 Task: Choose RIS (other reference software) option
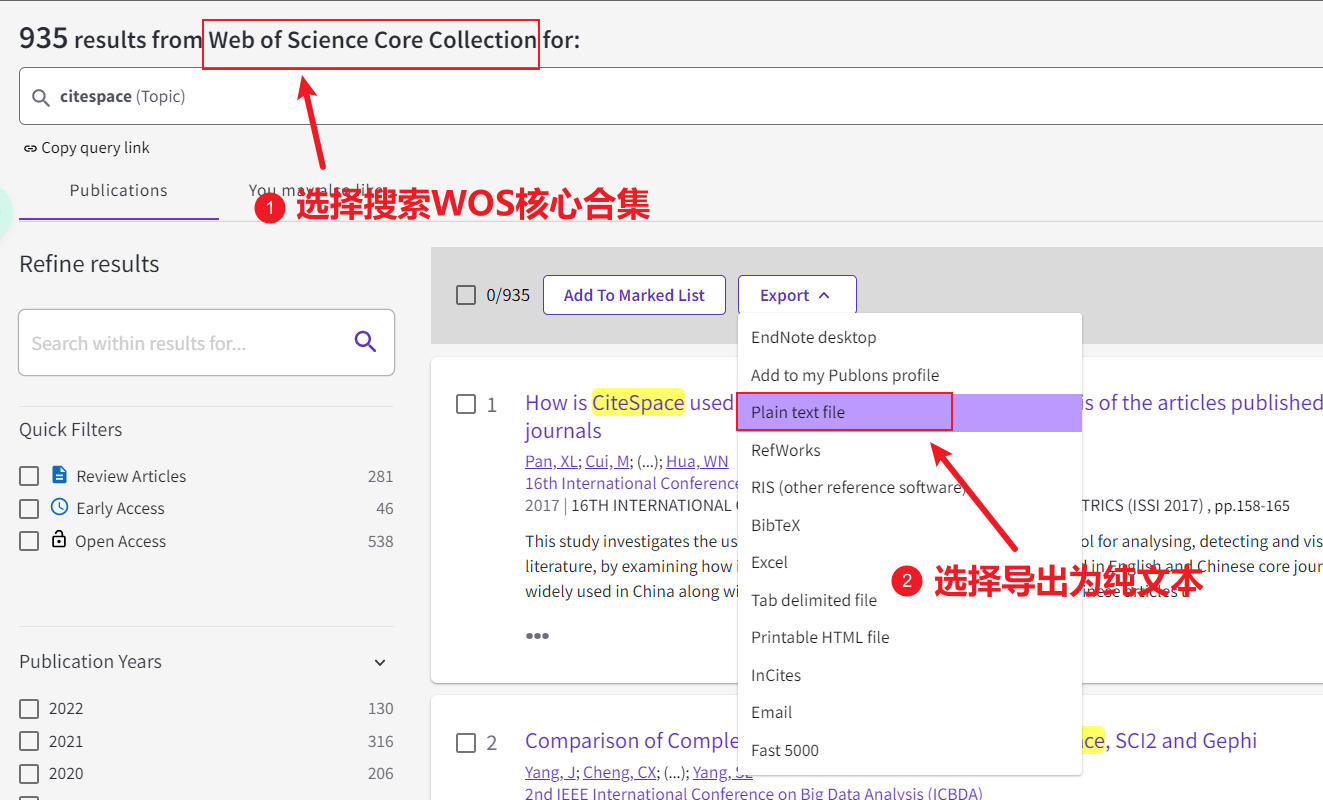[909, 487]
